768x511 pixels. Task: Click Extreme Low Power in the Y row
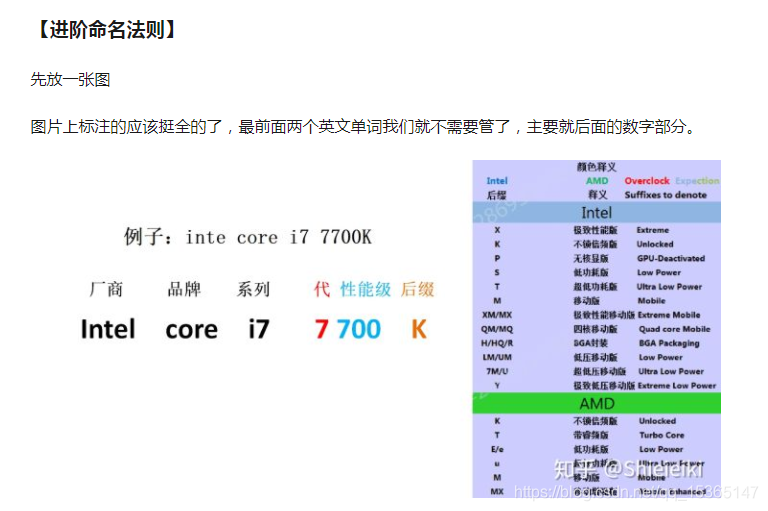pyautogui.click(x=676, y=386)
